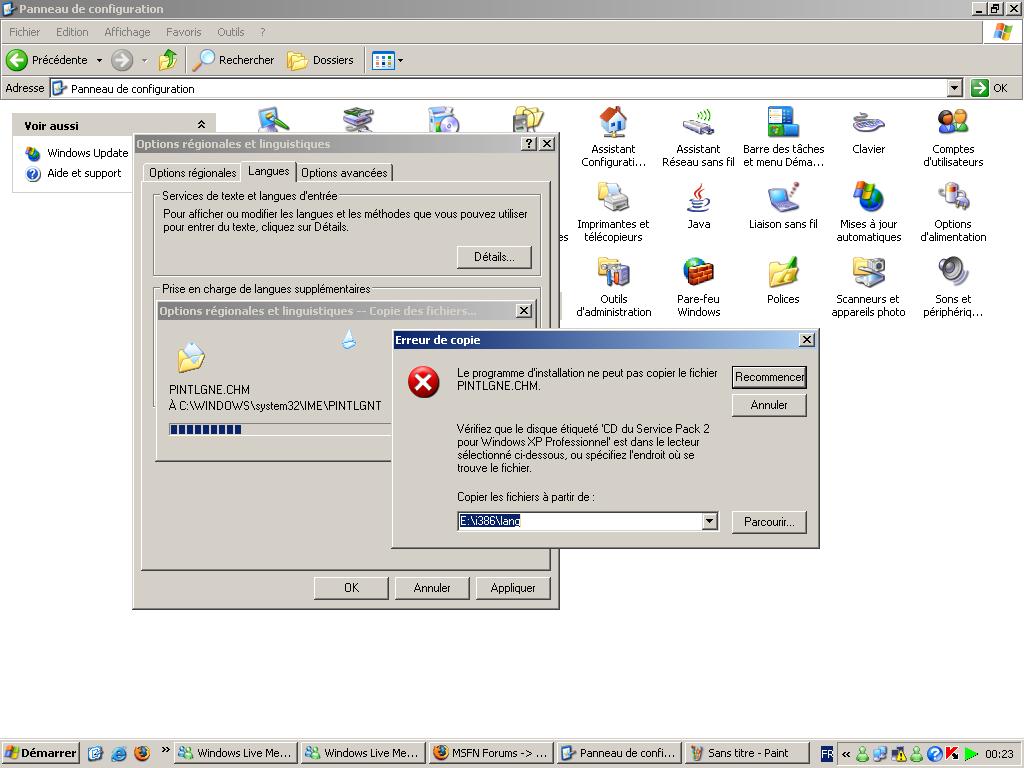Click the OK go button beside the address bar
The width and height of the screenshot is (1024, 768).
click(989, 88)
